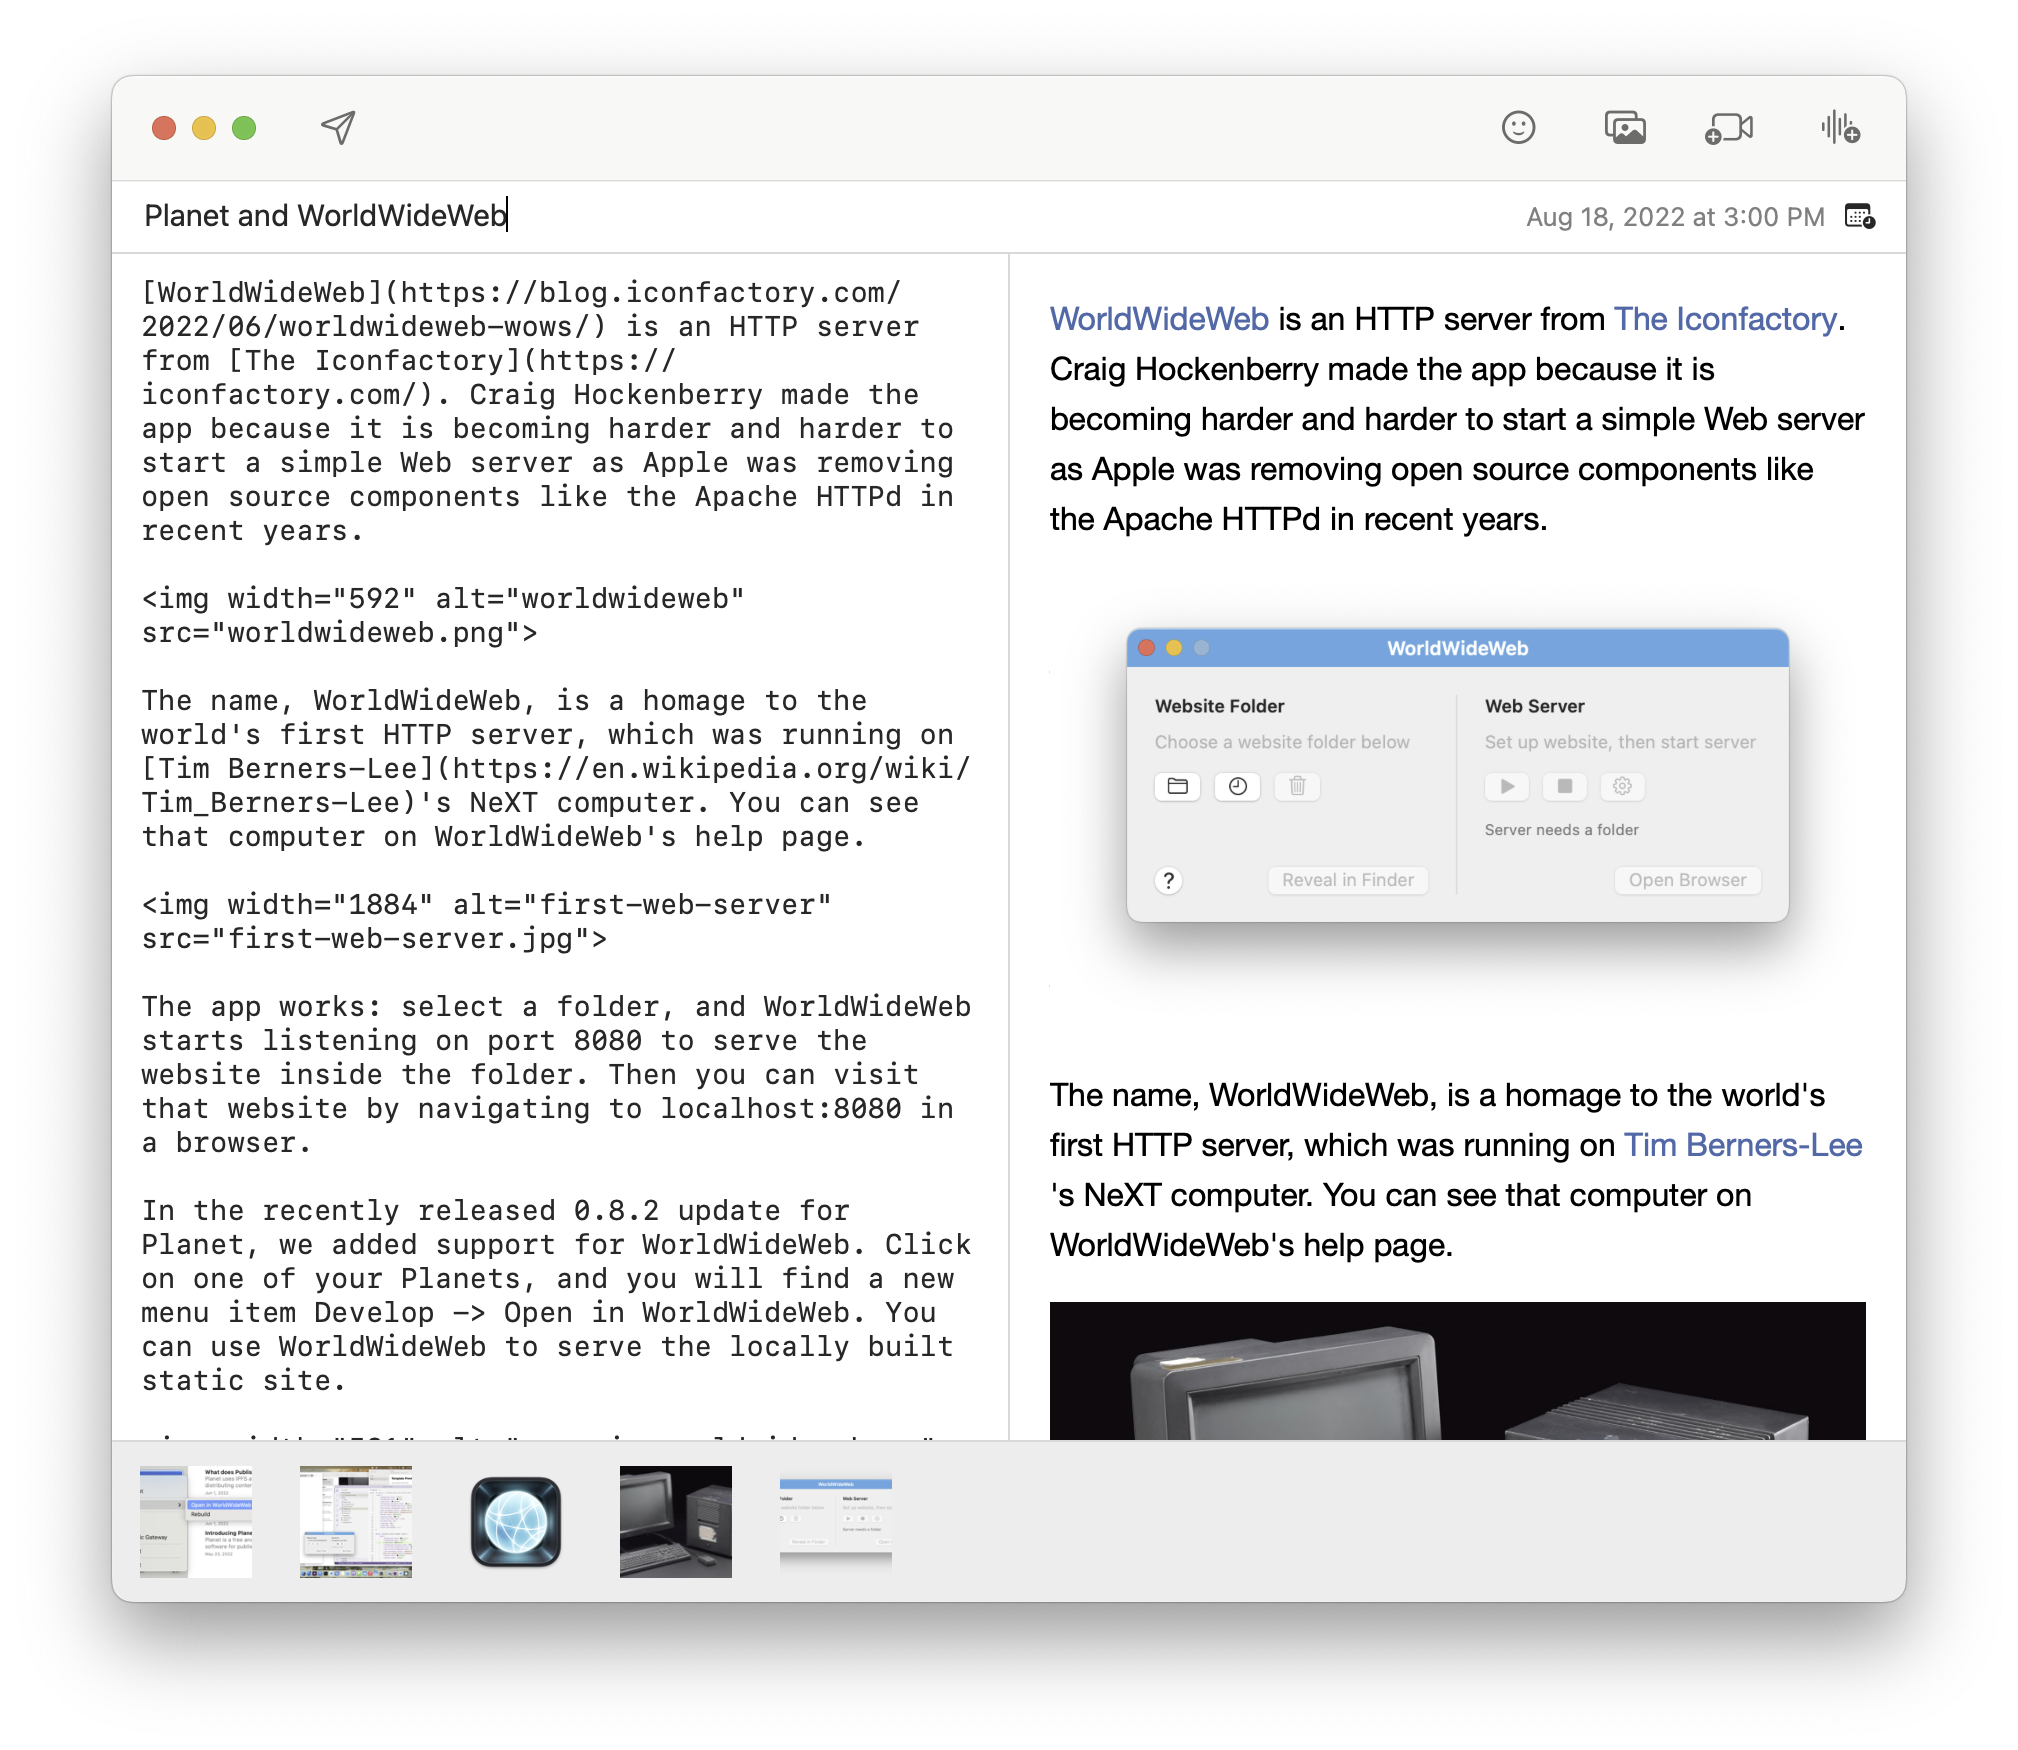The image size is (2018, 1750).
Task: Select the WorldWideWeb window thumbnail attachment
Action: pos(836,1521)
